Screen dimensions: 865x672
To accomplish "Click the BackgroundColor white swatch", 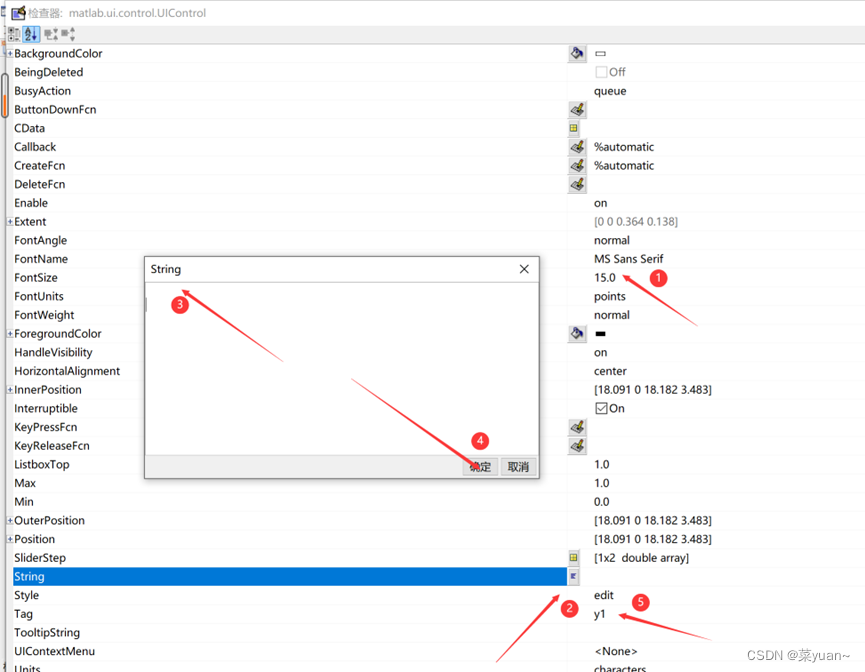I will pos(601,54).
